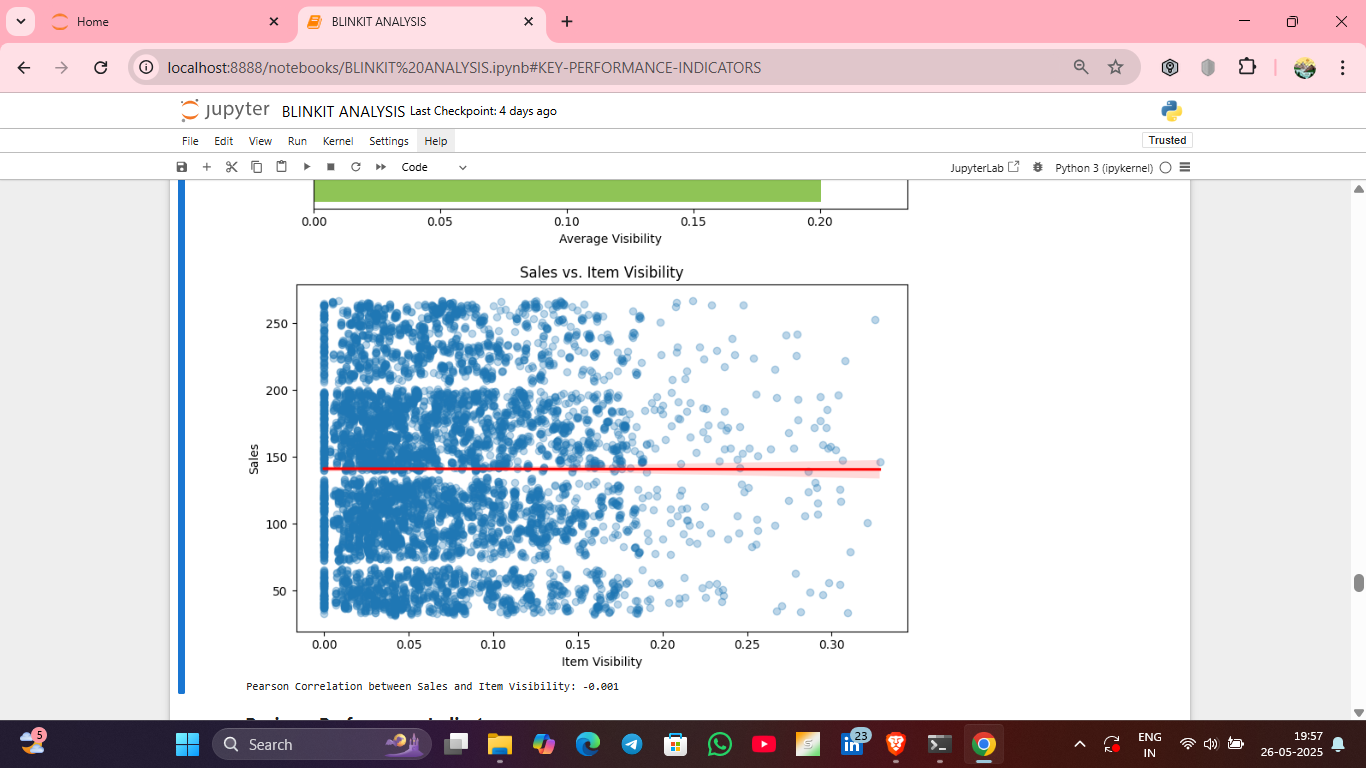Open the cell type dropdown showing Code

point(434,167)
